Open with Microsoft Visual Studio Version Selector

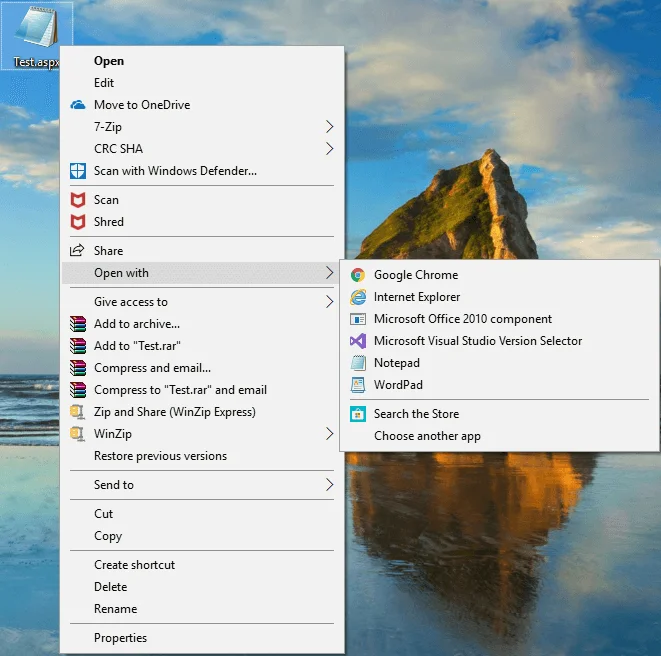coord(500,341)
